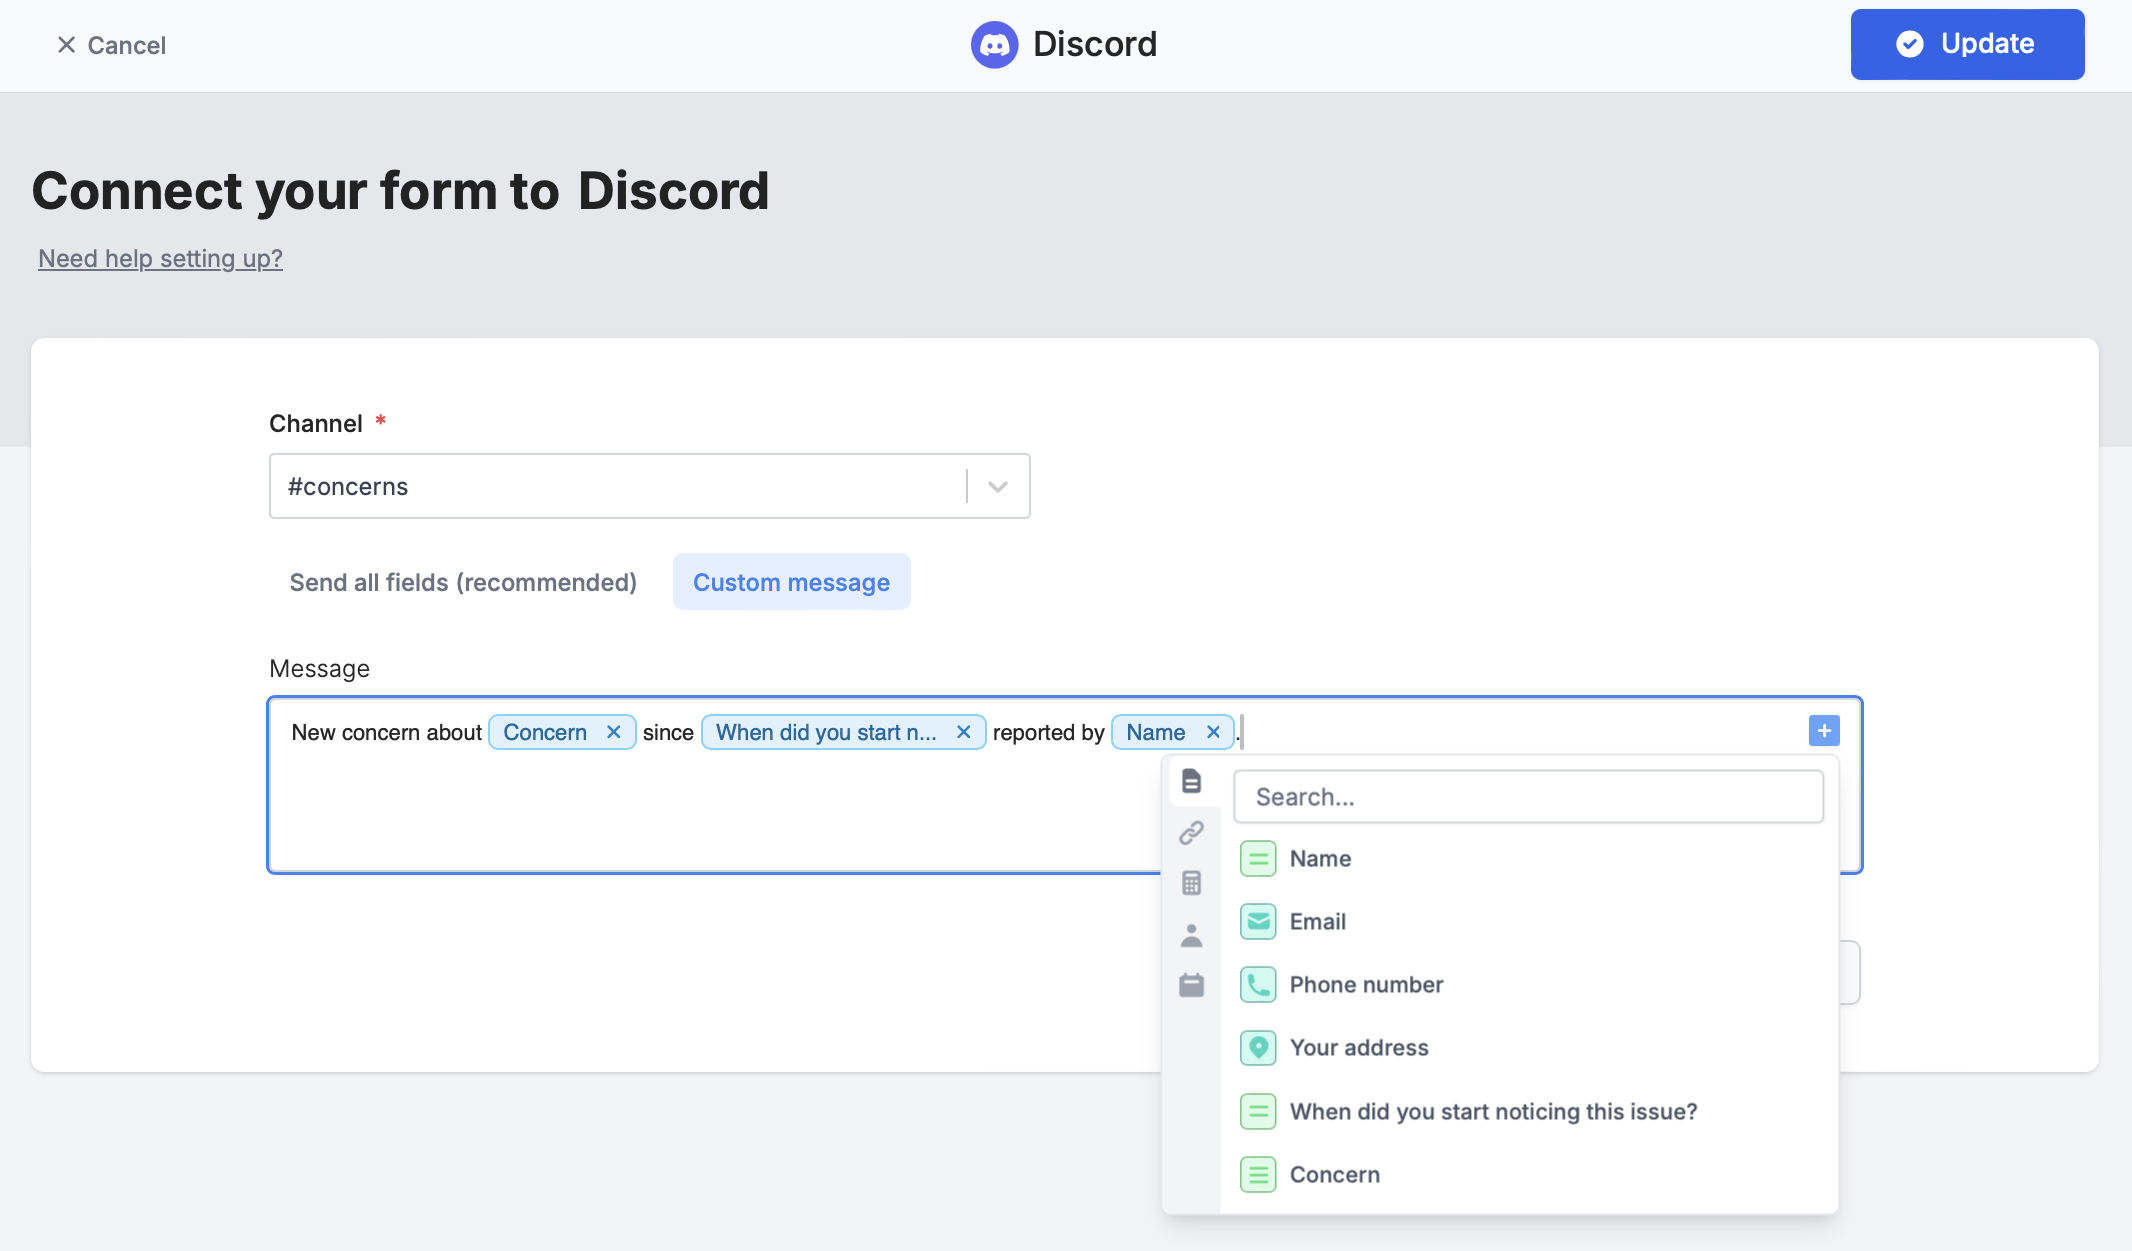The height and width of the screenshot is (1251, 2132).
Task: Click the blue plus icon to insert a field
Action: pos(1823,731)
